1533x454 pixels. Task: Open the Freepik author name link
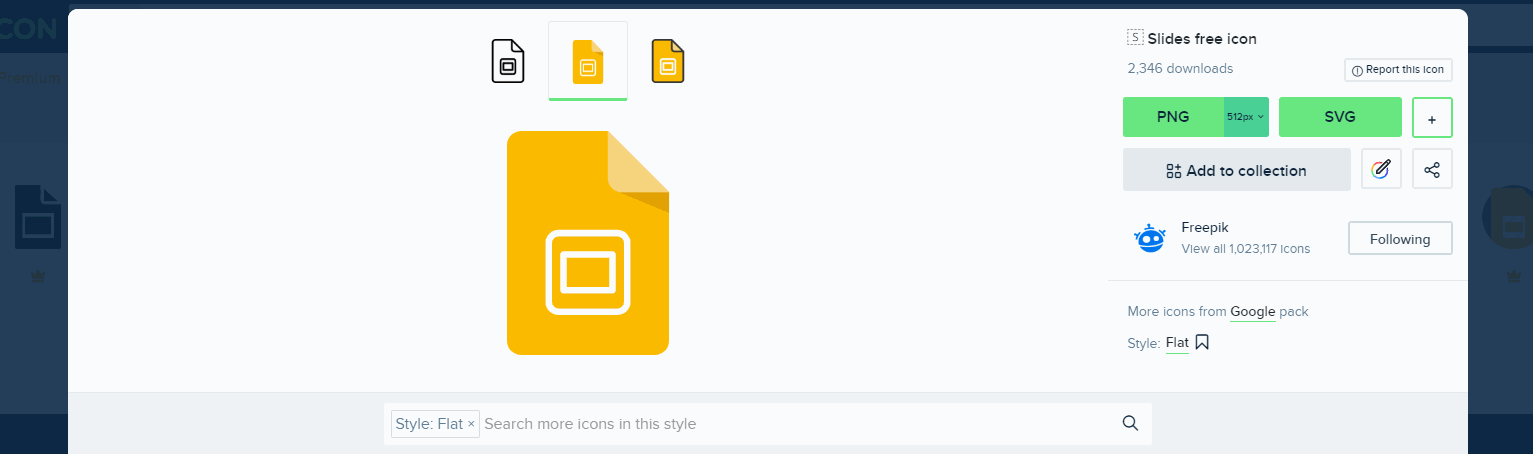point(1204,228)
